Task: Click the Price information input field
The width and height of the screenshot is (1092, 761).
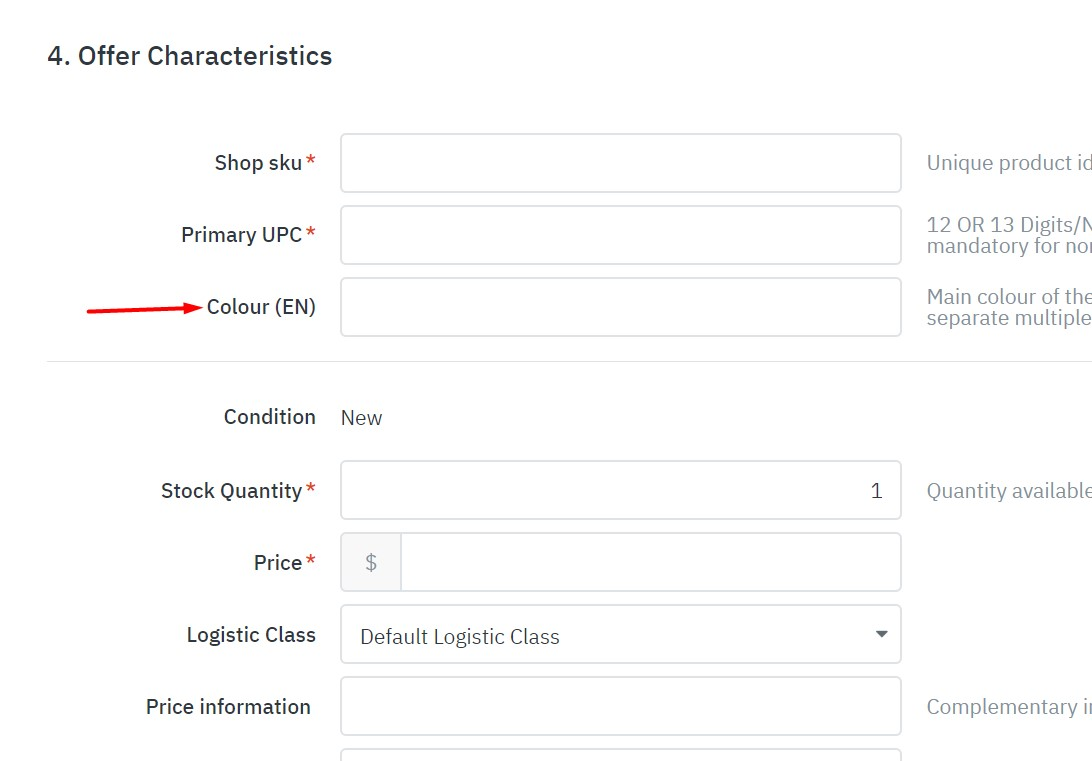Action: tap(620, 707)
